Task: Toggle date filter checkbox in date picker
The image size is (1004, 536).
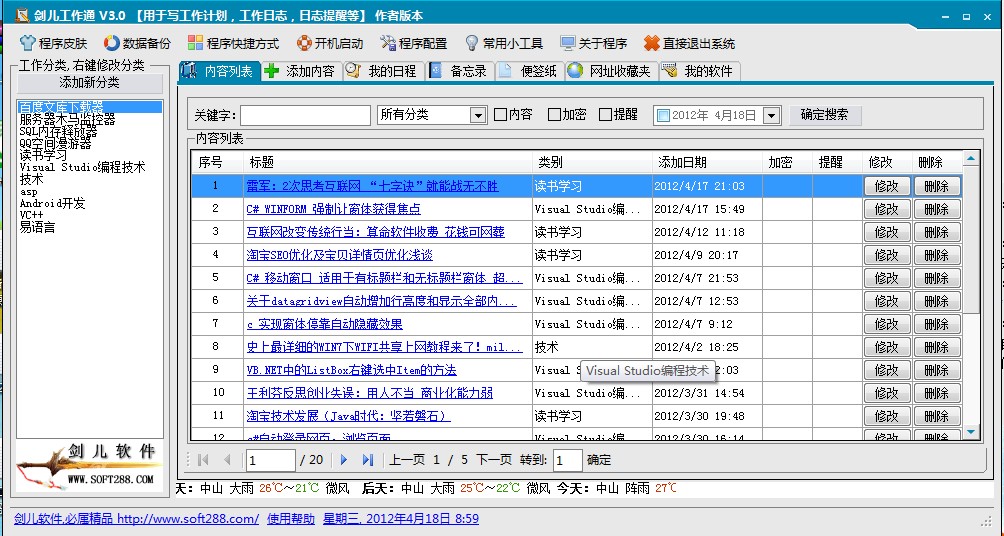Action: (x=663, y=115)
